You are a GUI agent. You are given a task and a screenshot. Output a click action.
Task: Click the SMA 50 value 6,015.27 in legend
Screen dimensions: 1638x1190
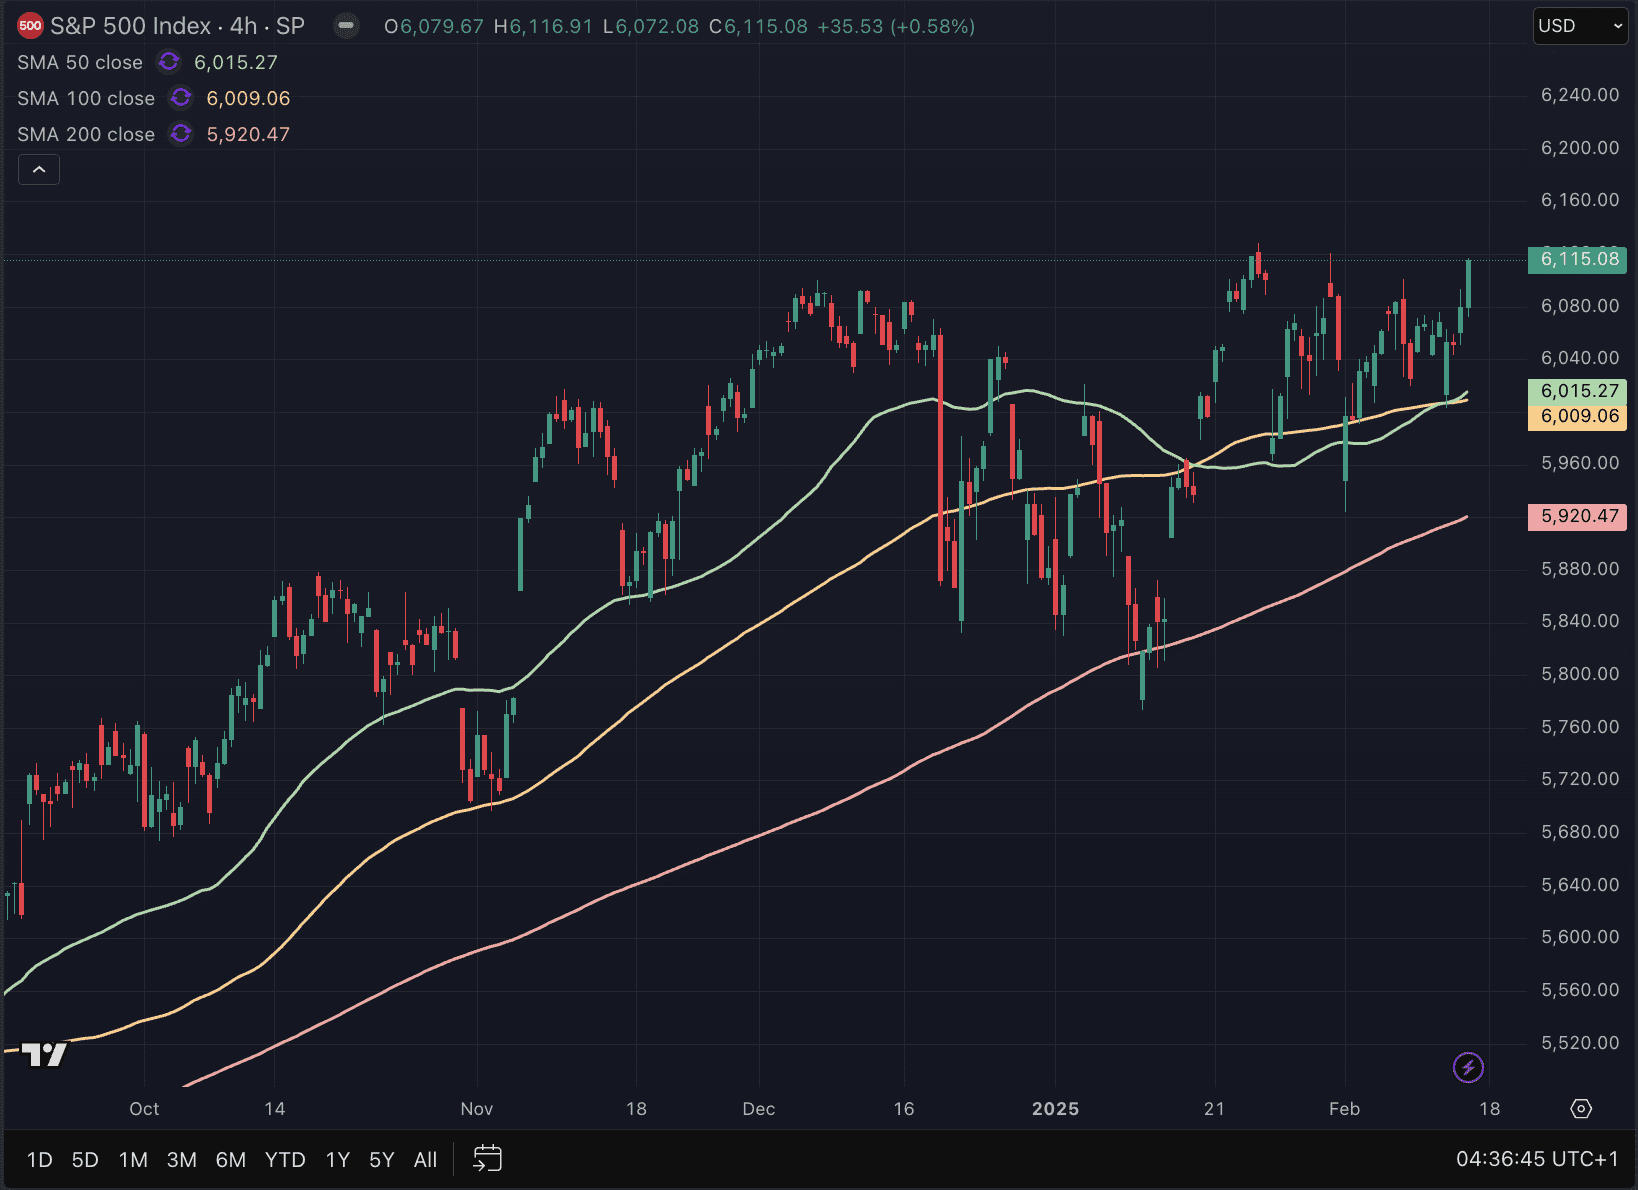[x=236, y=62]
